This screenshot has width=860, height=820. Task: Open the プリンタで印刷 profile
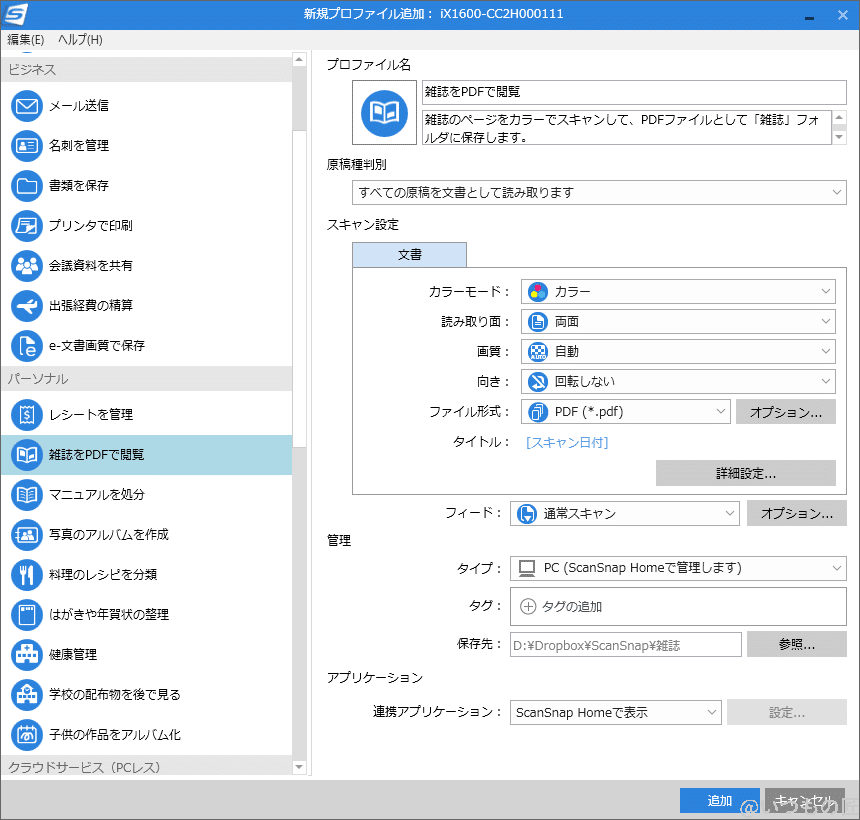[x=26, y=226]
